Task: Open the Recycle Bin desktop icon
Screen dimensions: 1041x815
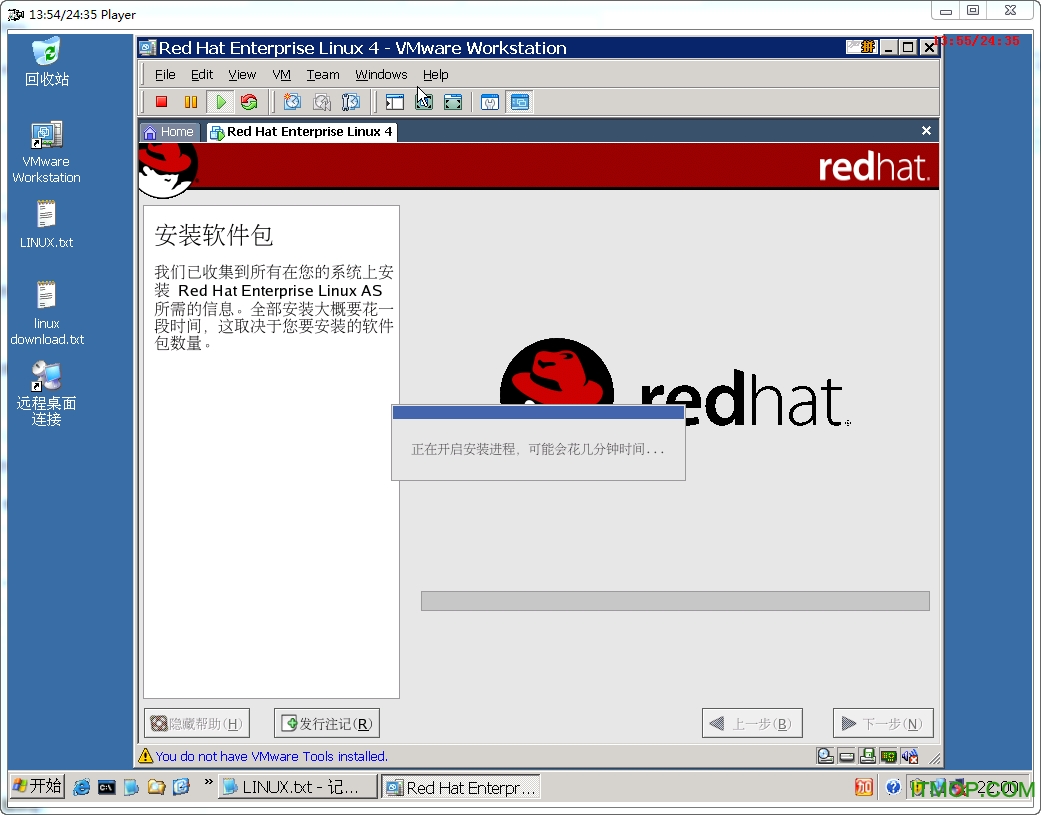Action: coord(46,62)
